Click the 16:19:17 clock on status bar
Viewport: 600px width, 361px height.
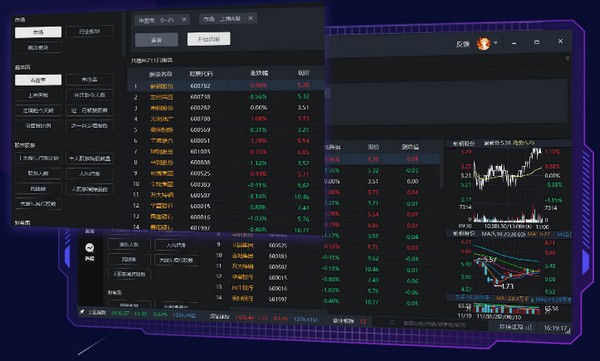pos(554,328)
